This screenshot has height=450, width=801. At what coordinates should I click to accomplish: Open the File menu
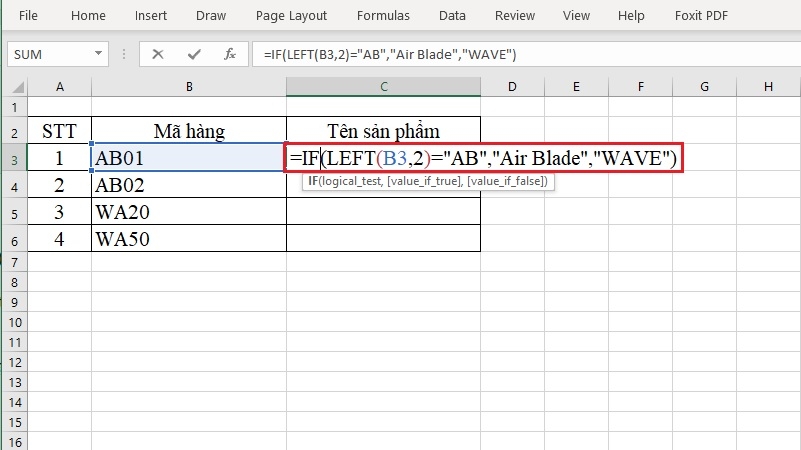[28, 16]
